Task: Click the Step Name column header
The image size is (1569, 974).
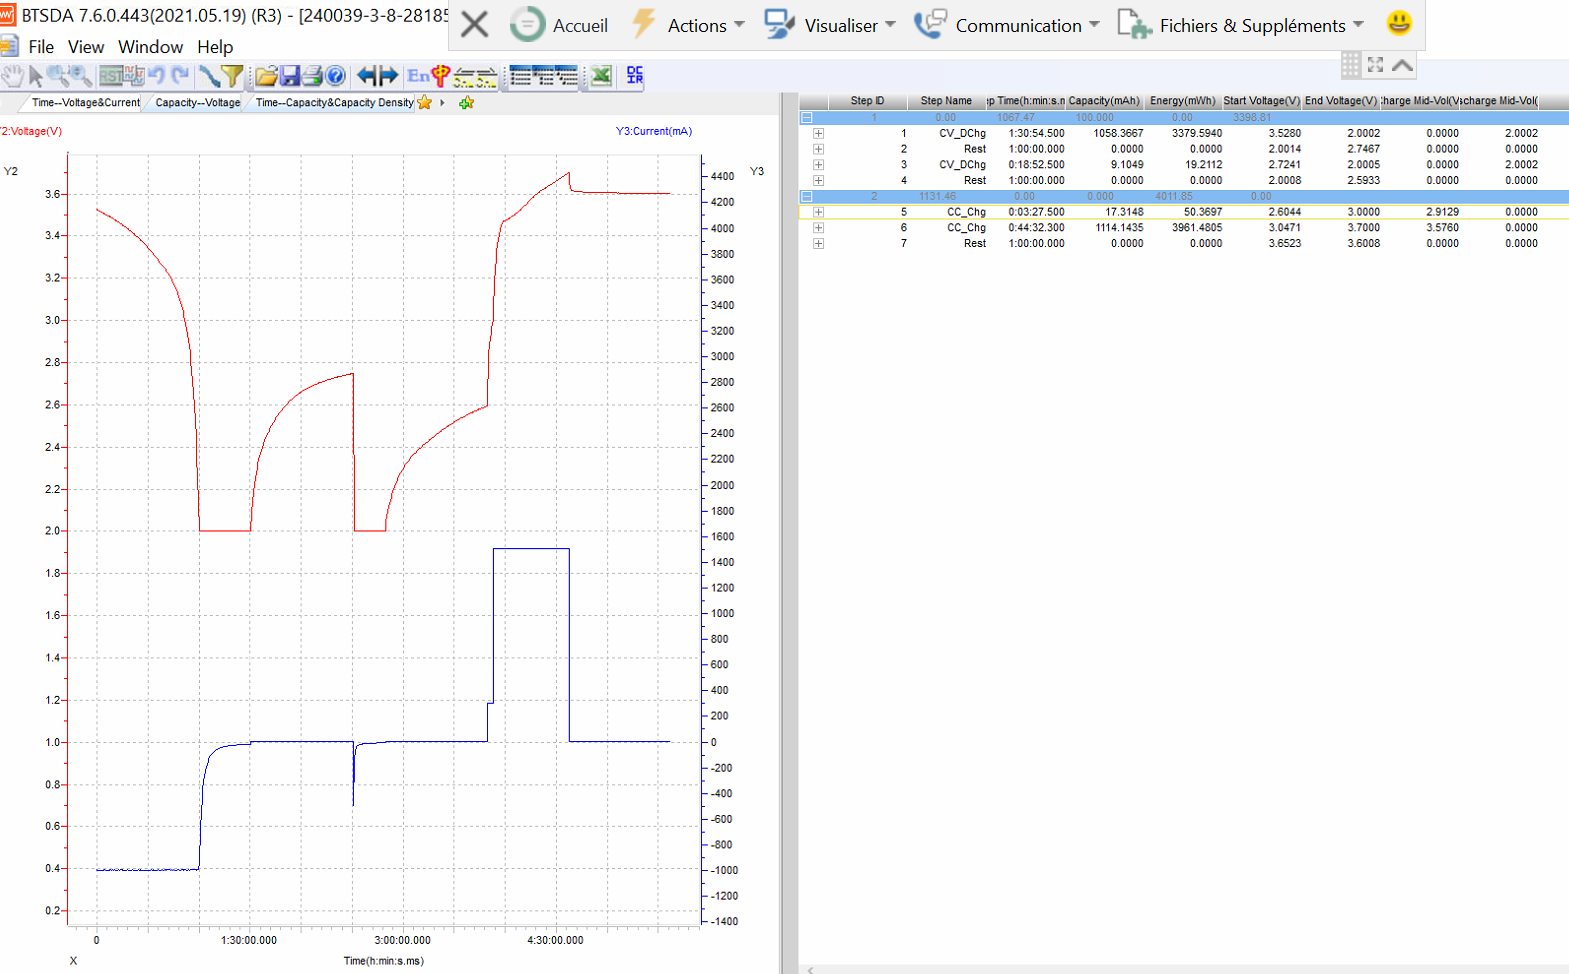Action: click(x=946, y=101)
